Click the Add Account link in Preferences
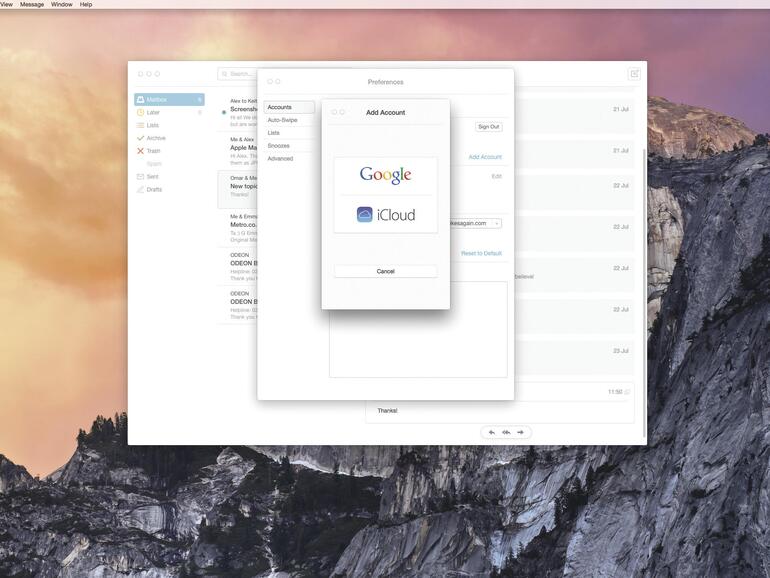 click(x=485, y=157)
